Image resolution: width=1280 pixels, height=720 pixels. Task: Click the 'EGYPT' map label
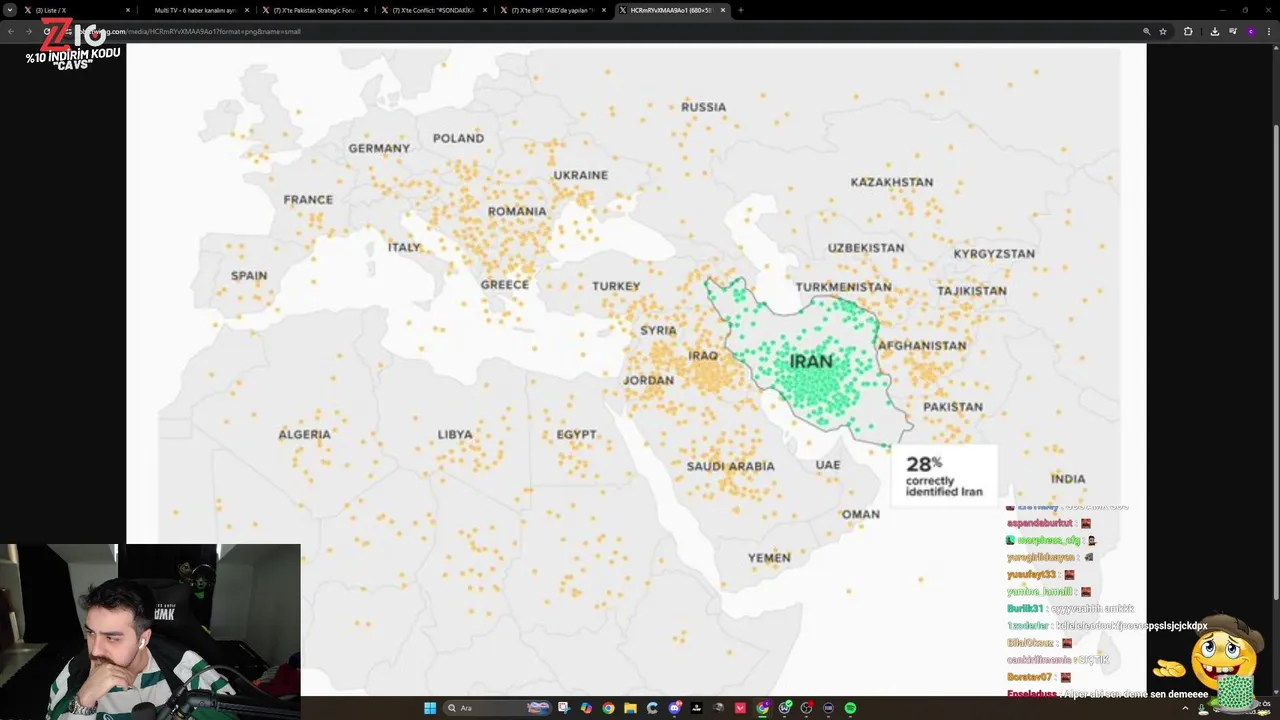coord(576,434)
